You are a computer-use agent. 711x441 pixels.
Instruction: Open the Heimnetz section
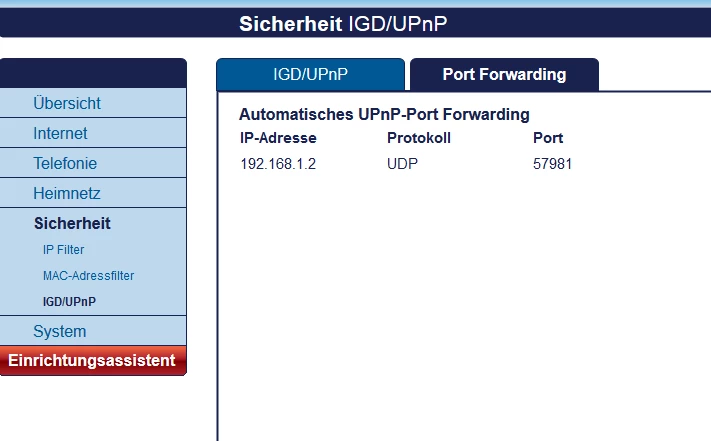click(x=67, y=193)
